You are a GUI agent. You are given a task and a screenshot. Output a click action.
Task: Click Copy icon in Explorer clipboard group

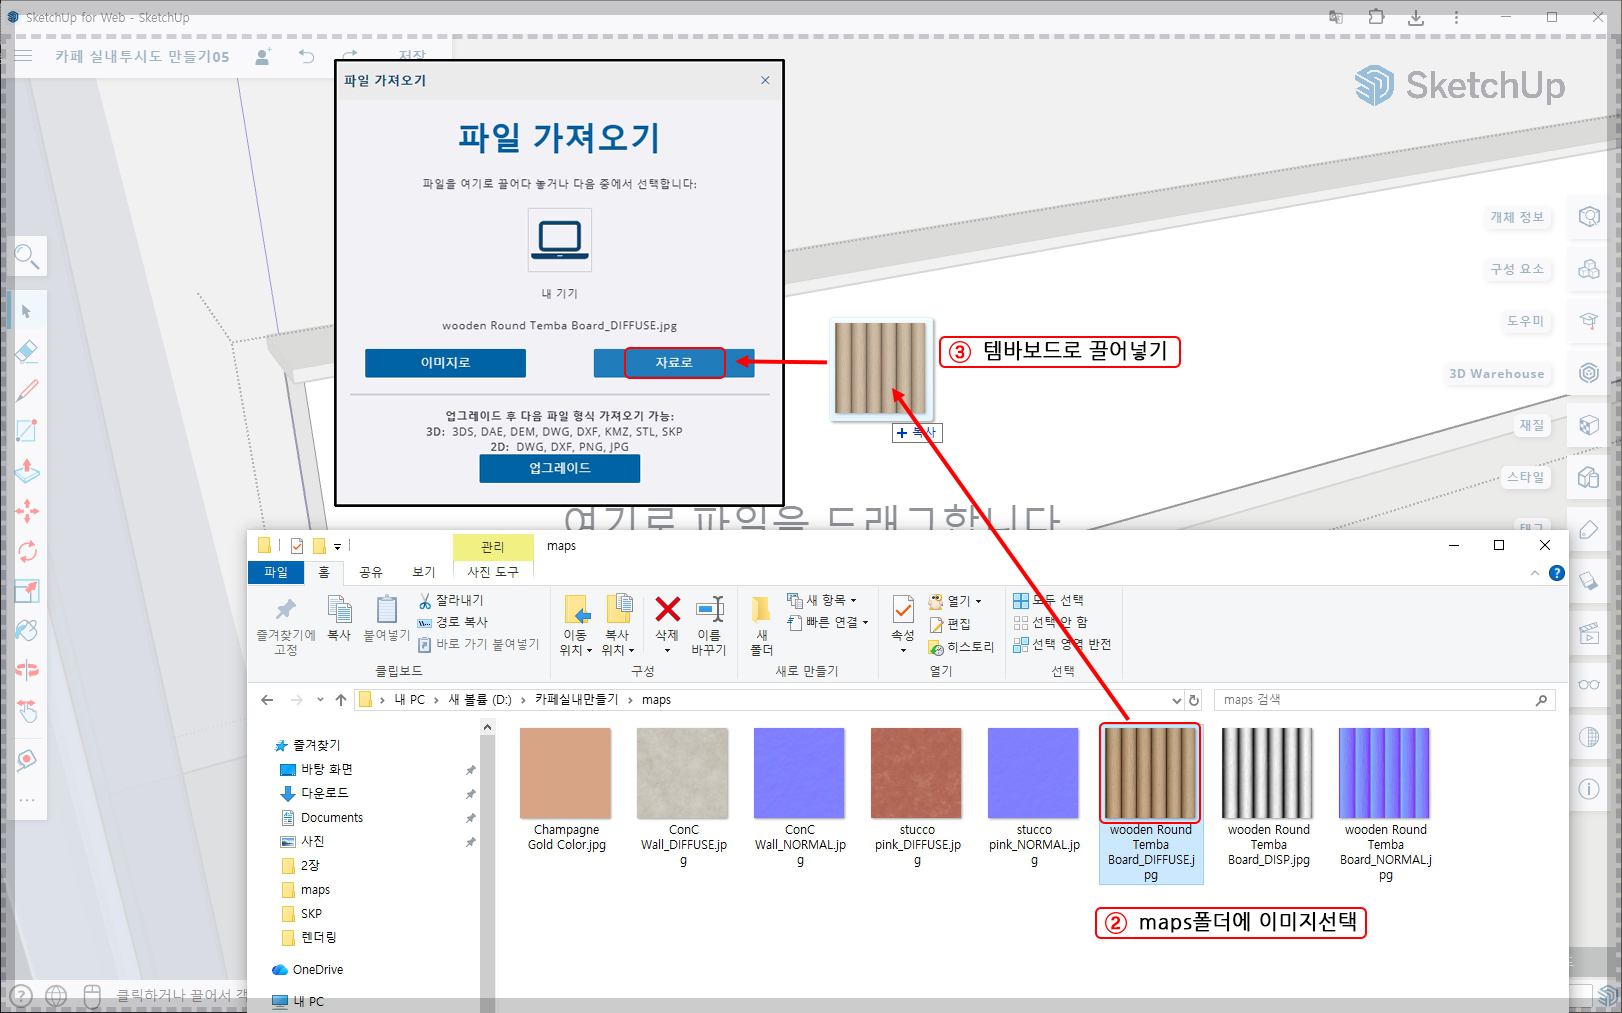coord(340,609)
